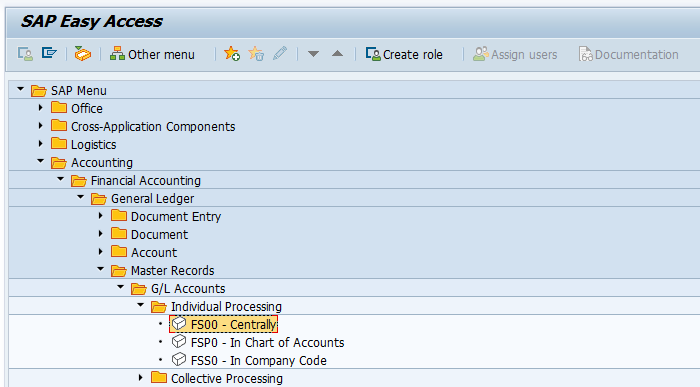700x387 pixels.
Task: Select the General Ledger tree item
Action: click(152, 199)
